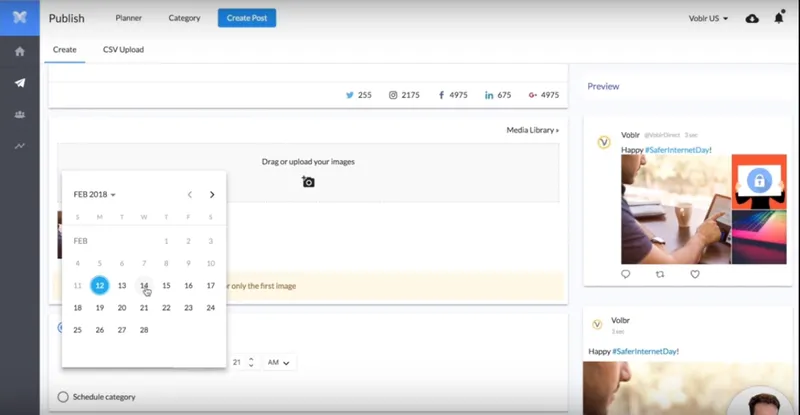The width and height of the screenshot is (800, 415).
Task: Click the retweet icon on tweet preview
Action: point(660,274)
